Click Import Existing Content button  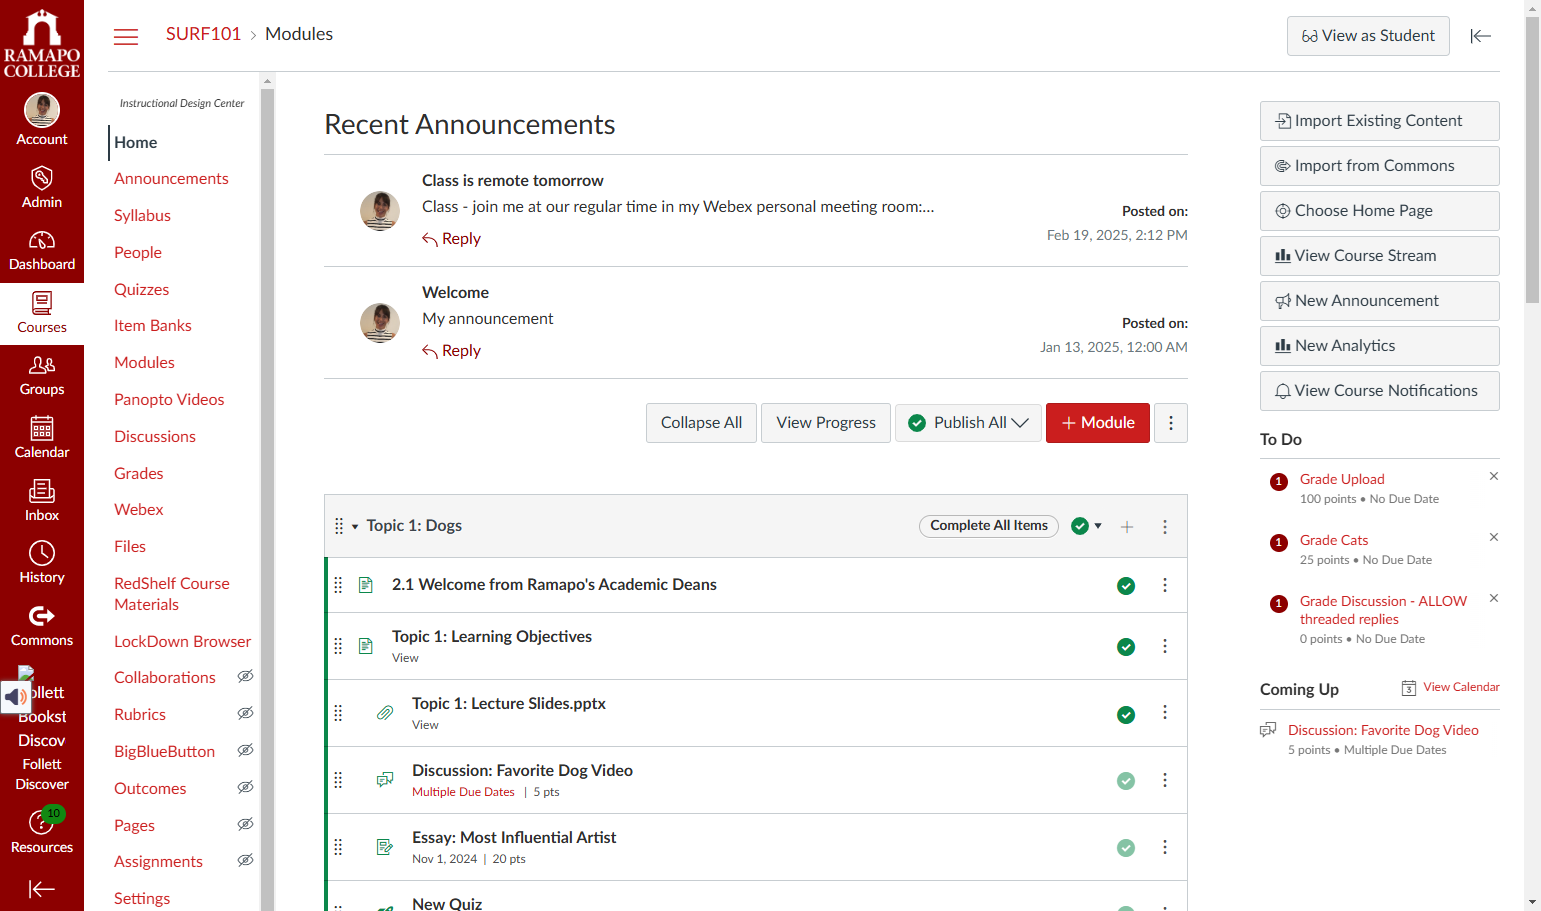pyautogui.click(x=1379, y=121)
